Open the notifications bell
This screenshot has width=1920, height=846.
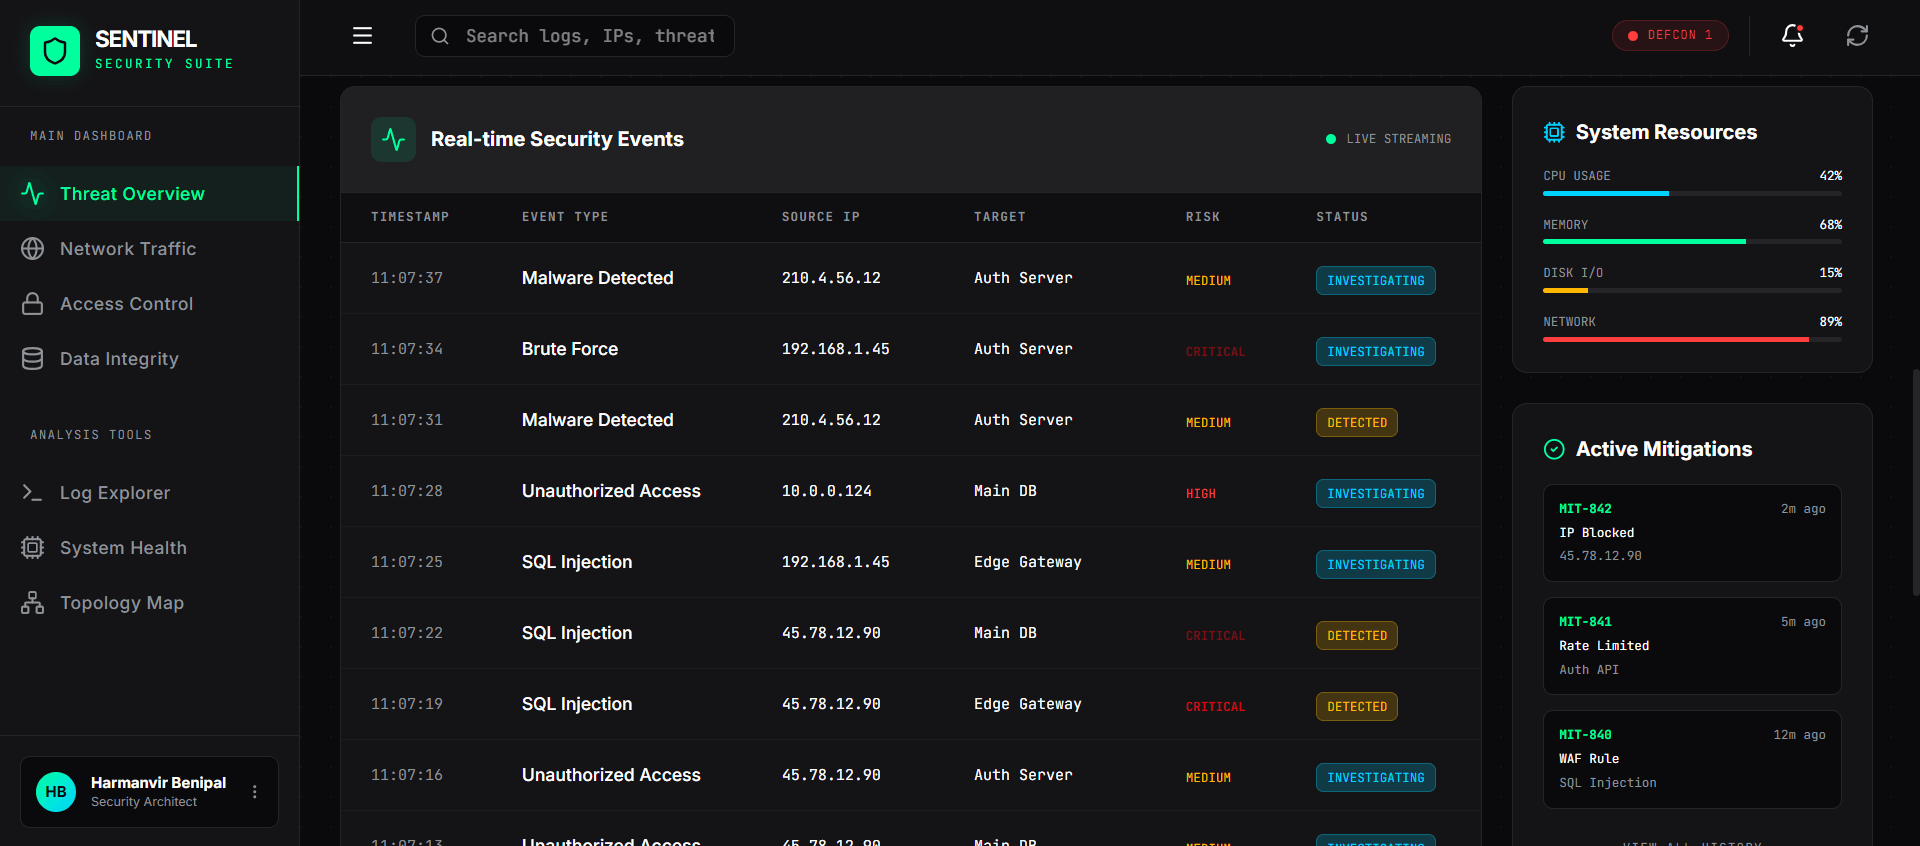pos(1792,36)
